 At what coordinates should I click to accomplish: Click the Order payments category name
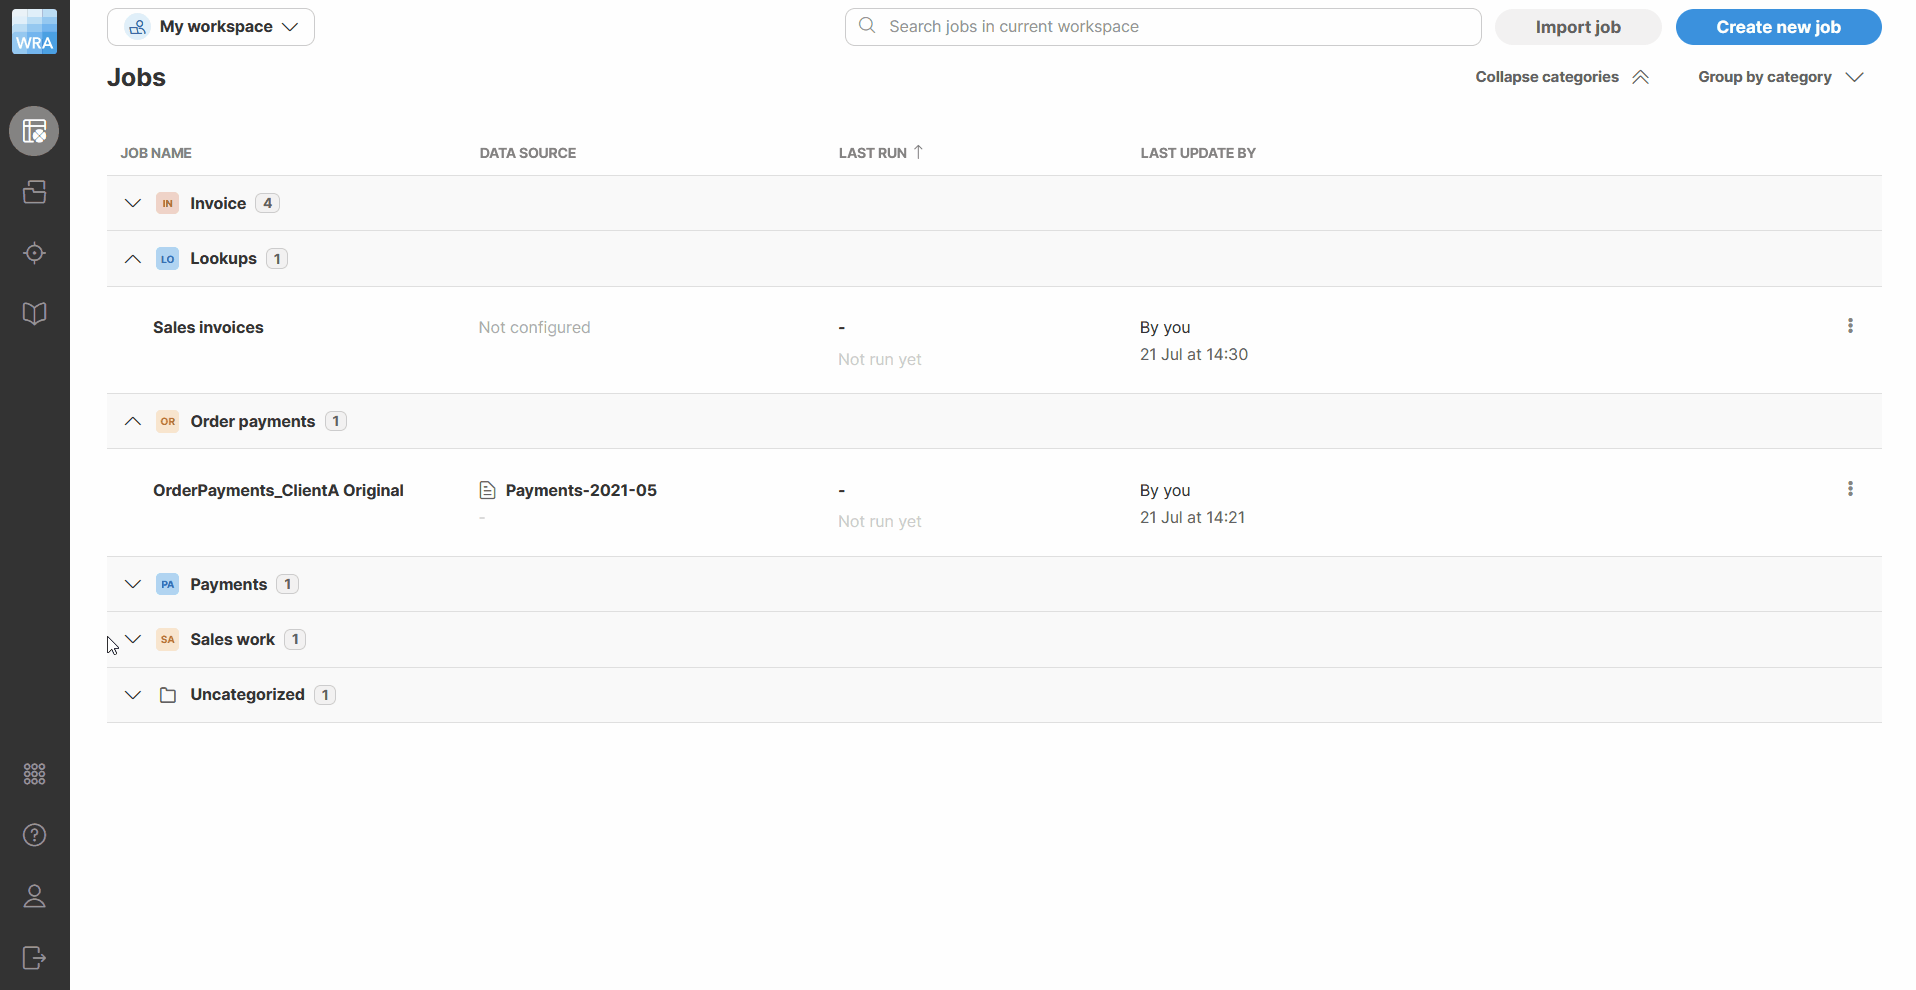252,421
